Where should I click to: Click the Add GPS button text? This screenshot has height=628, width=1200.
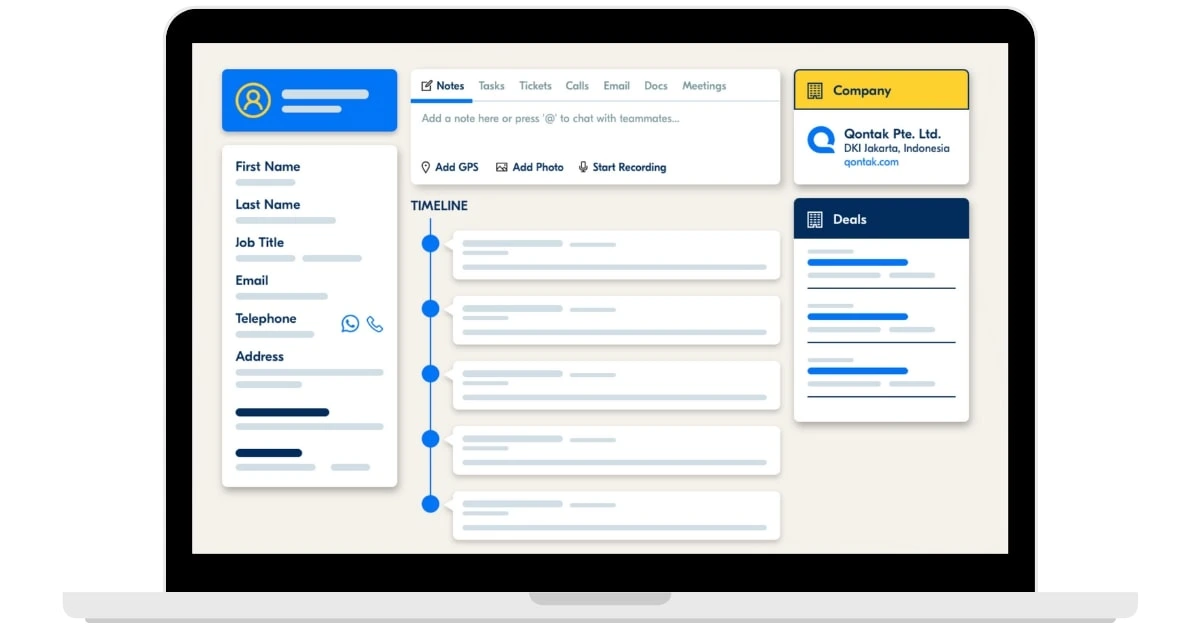(x=457, y=167)
